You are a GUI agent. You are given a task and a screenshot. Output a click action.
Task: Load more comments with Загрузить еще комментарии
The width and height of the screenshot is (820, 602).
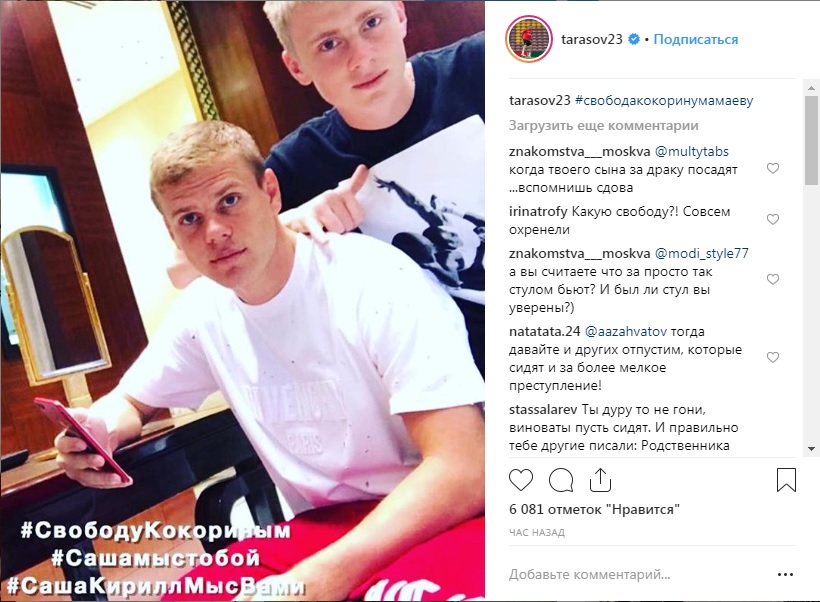tap(603, 126)
